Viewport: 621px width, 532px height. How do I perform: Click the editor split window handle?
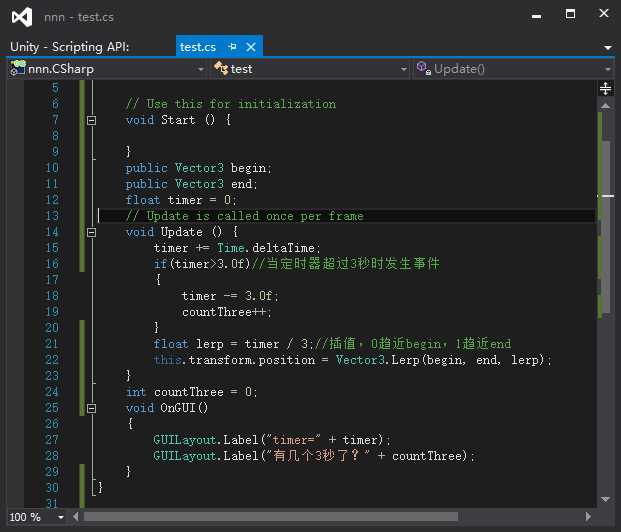605,88
